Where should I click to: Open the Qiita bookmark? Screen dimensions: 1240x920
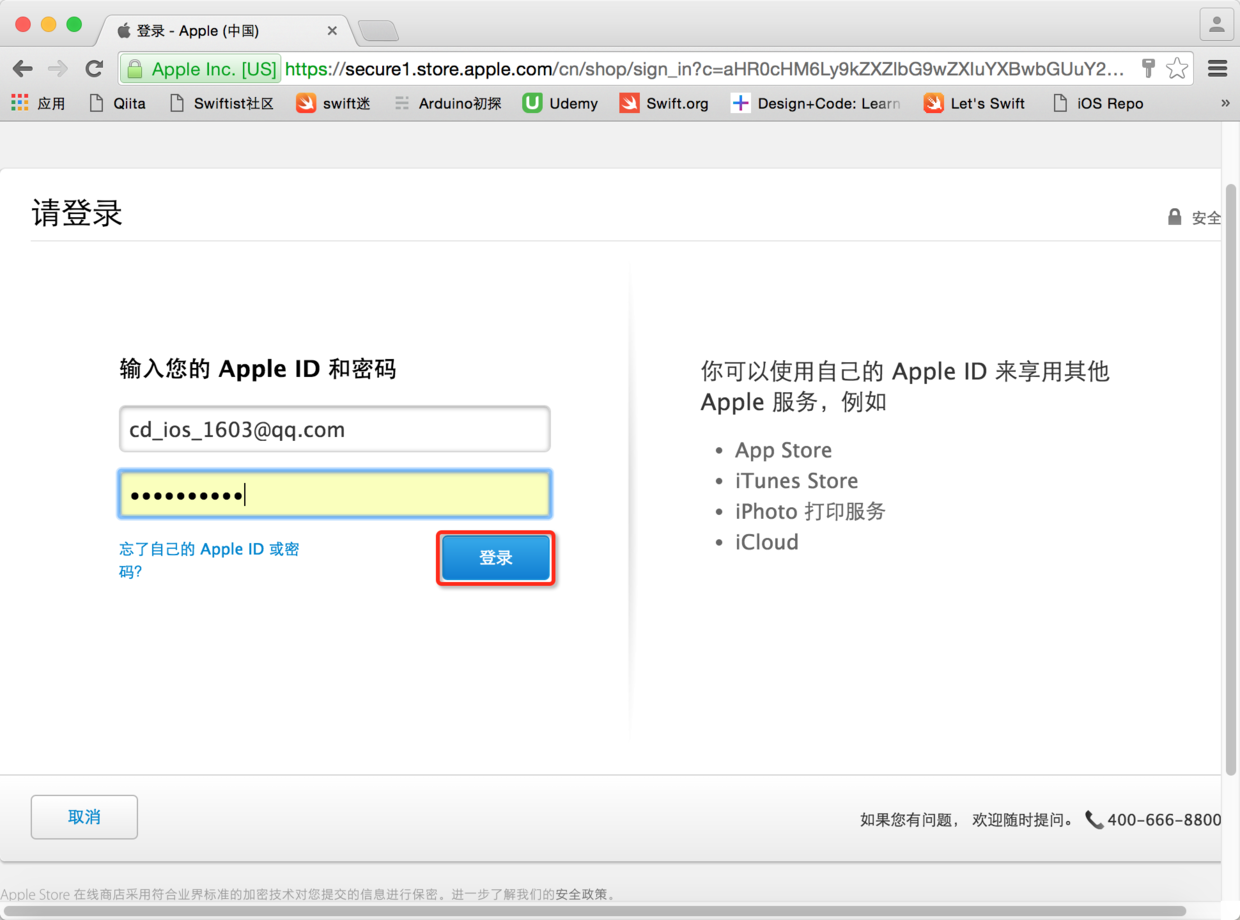click(x=117, y=103)
